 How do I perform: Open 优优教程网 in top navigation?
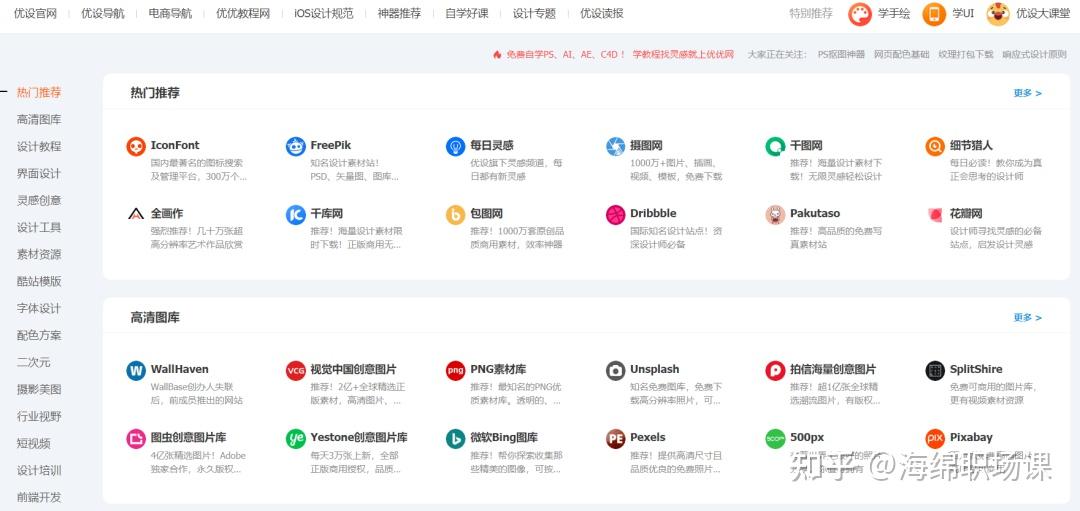click(243, 13)
